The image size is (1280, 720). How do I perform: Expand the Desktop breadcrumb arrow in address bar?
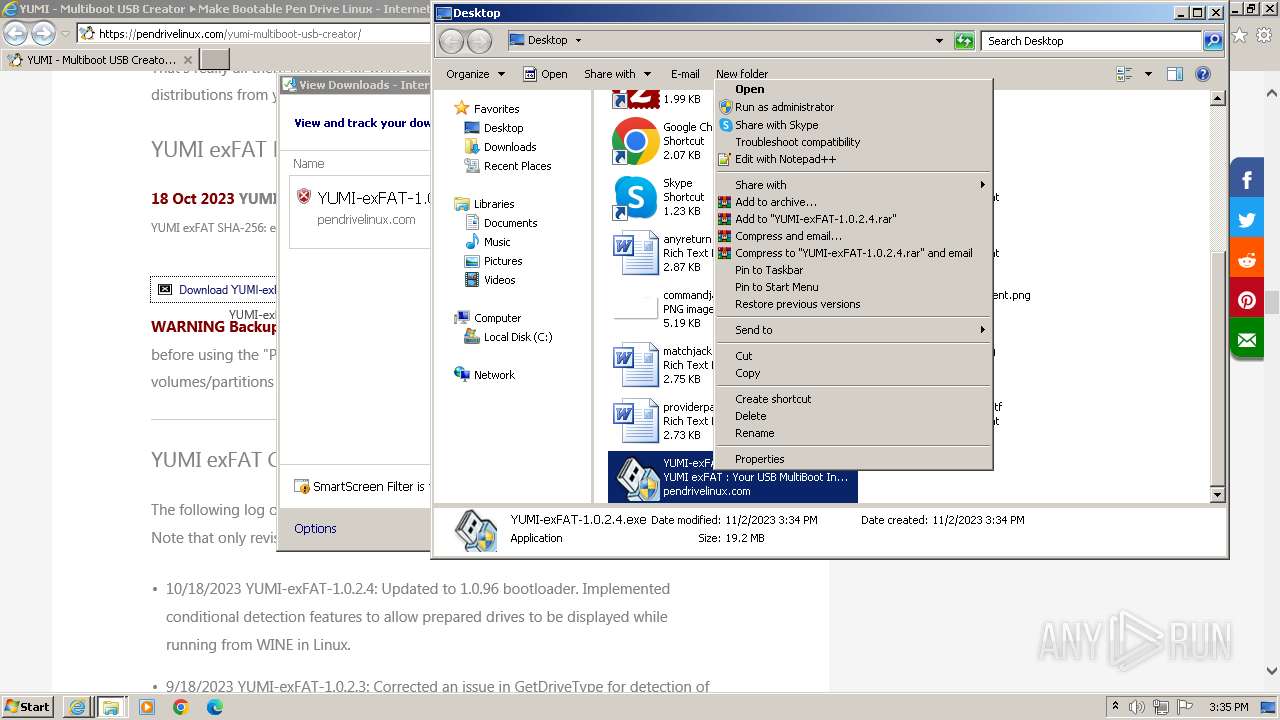[x=578, y=41]
